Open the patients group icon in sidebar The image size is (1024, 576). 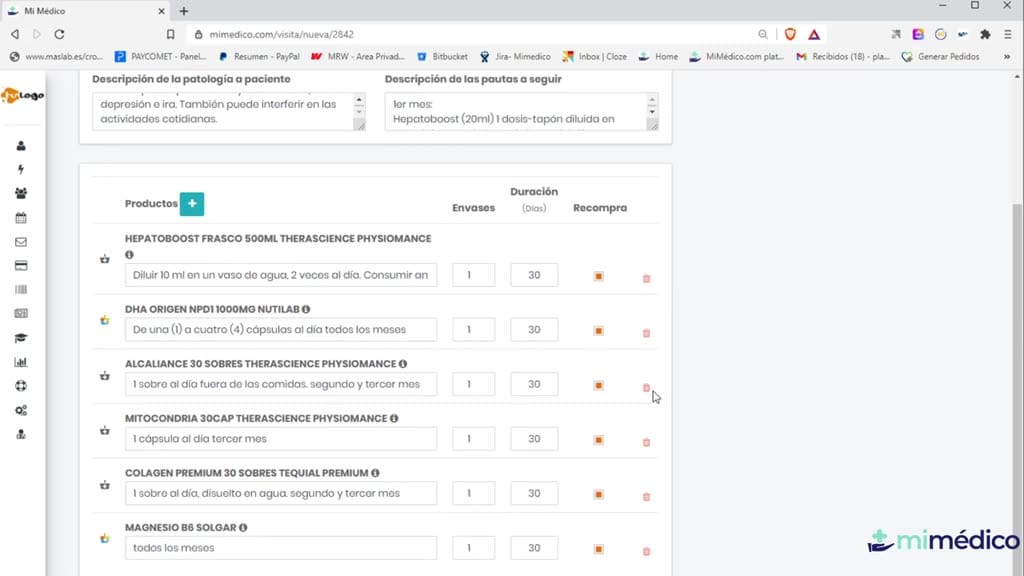[21, 193]
